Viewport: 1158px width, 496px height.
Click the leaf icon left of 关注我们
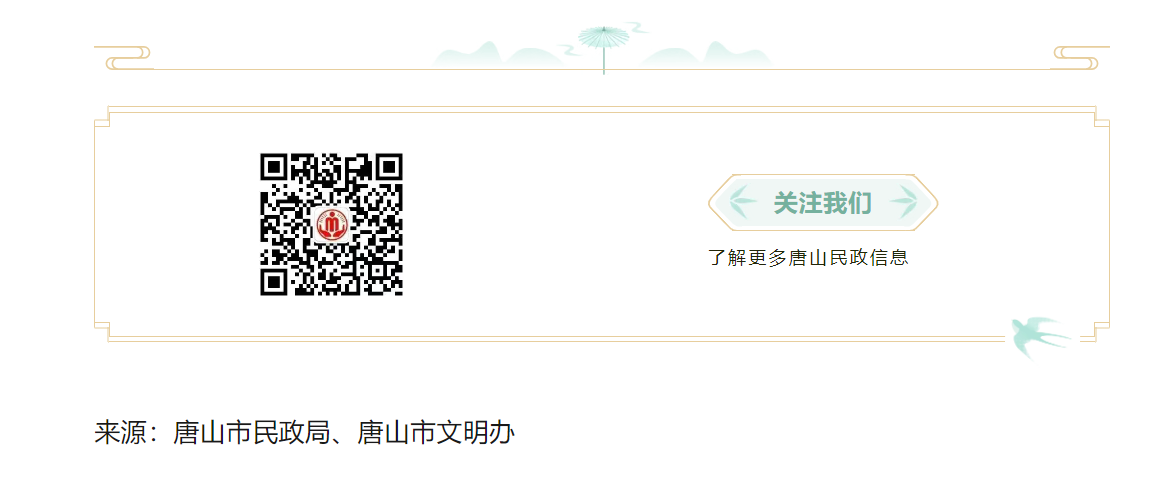click(x=743, y=202)
